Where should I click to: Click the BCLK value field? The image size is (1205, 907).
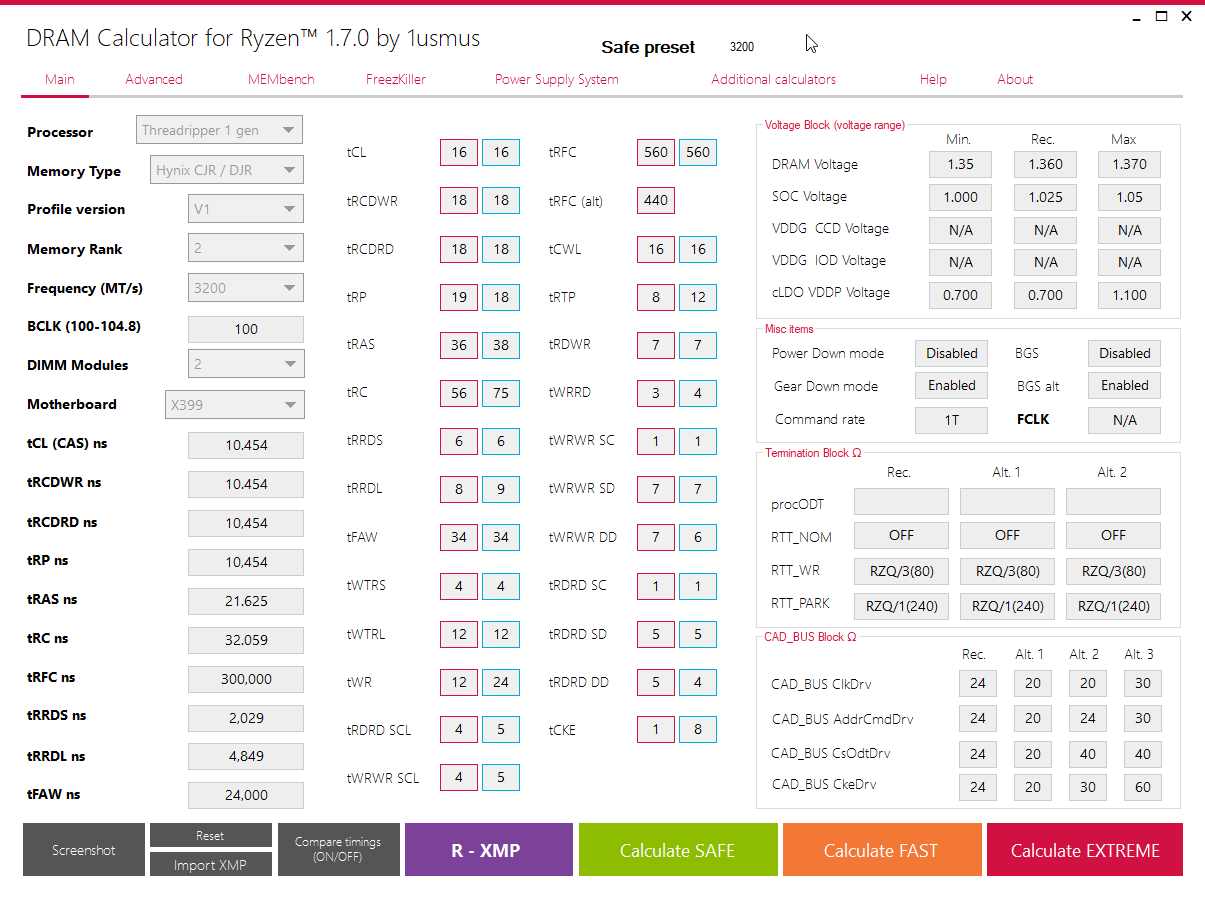[245, 329]
